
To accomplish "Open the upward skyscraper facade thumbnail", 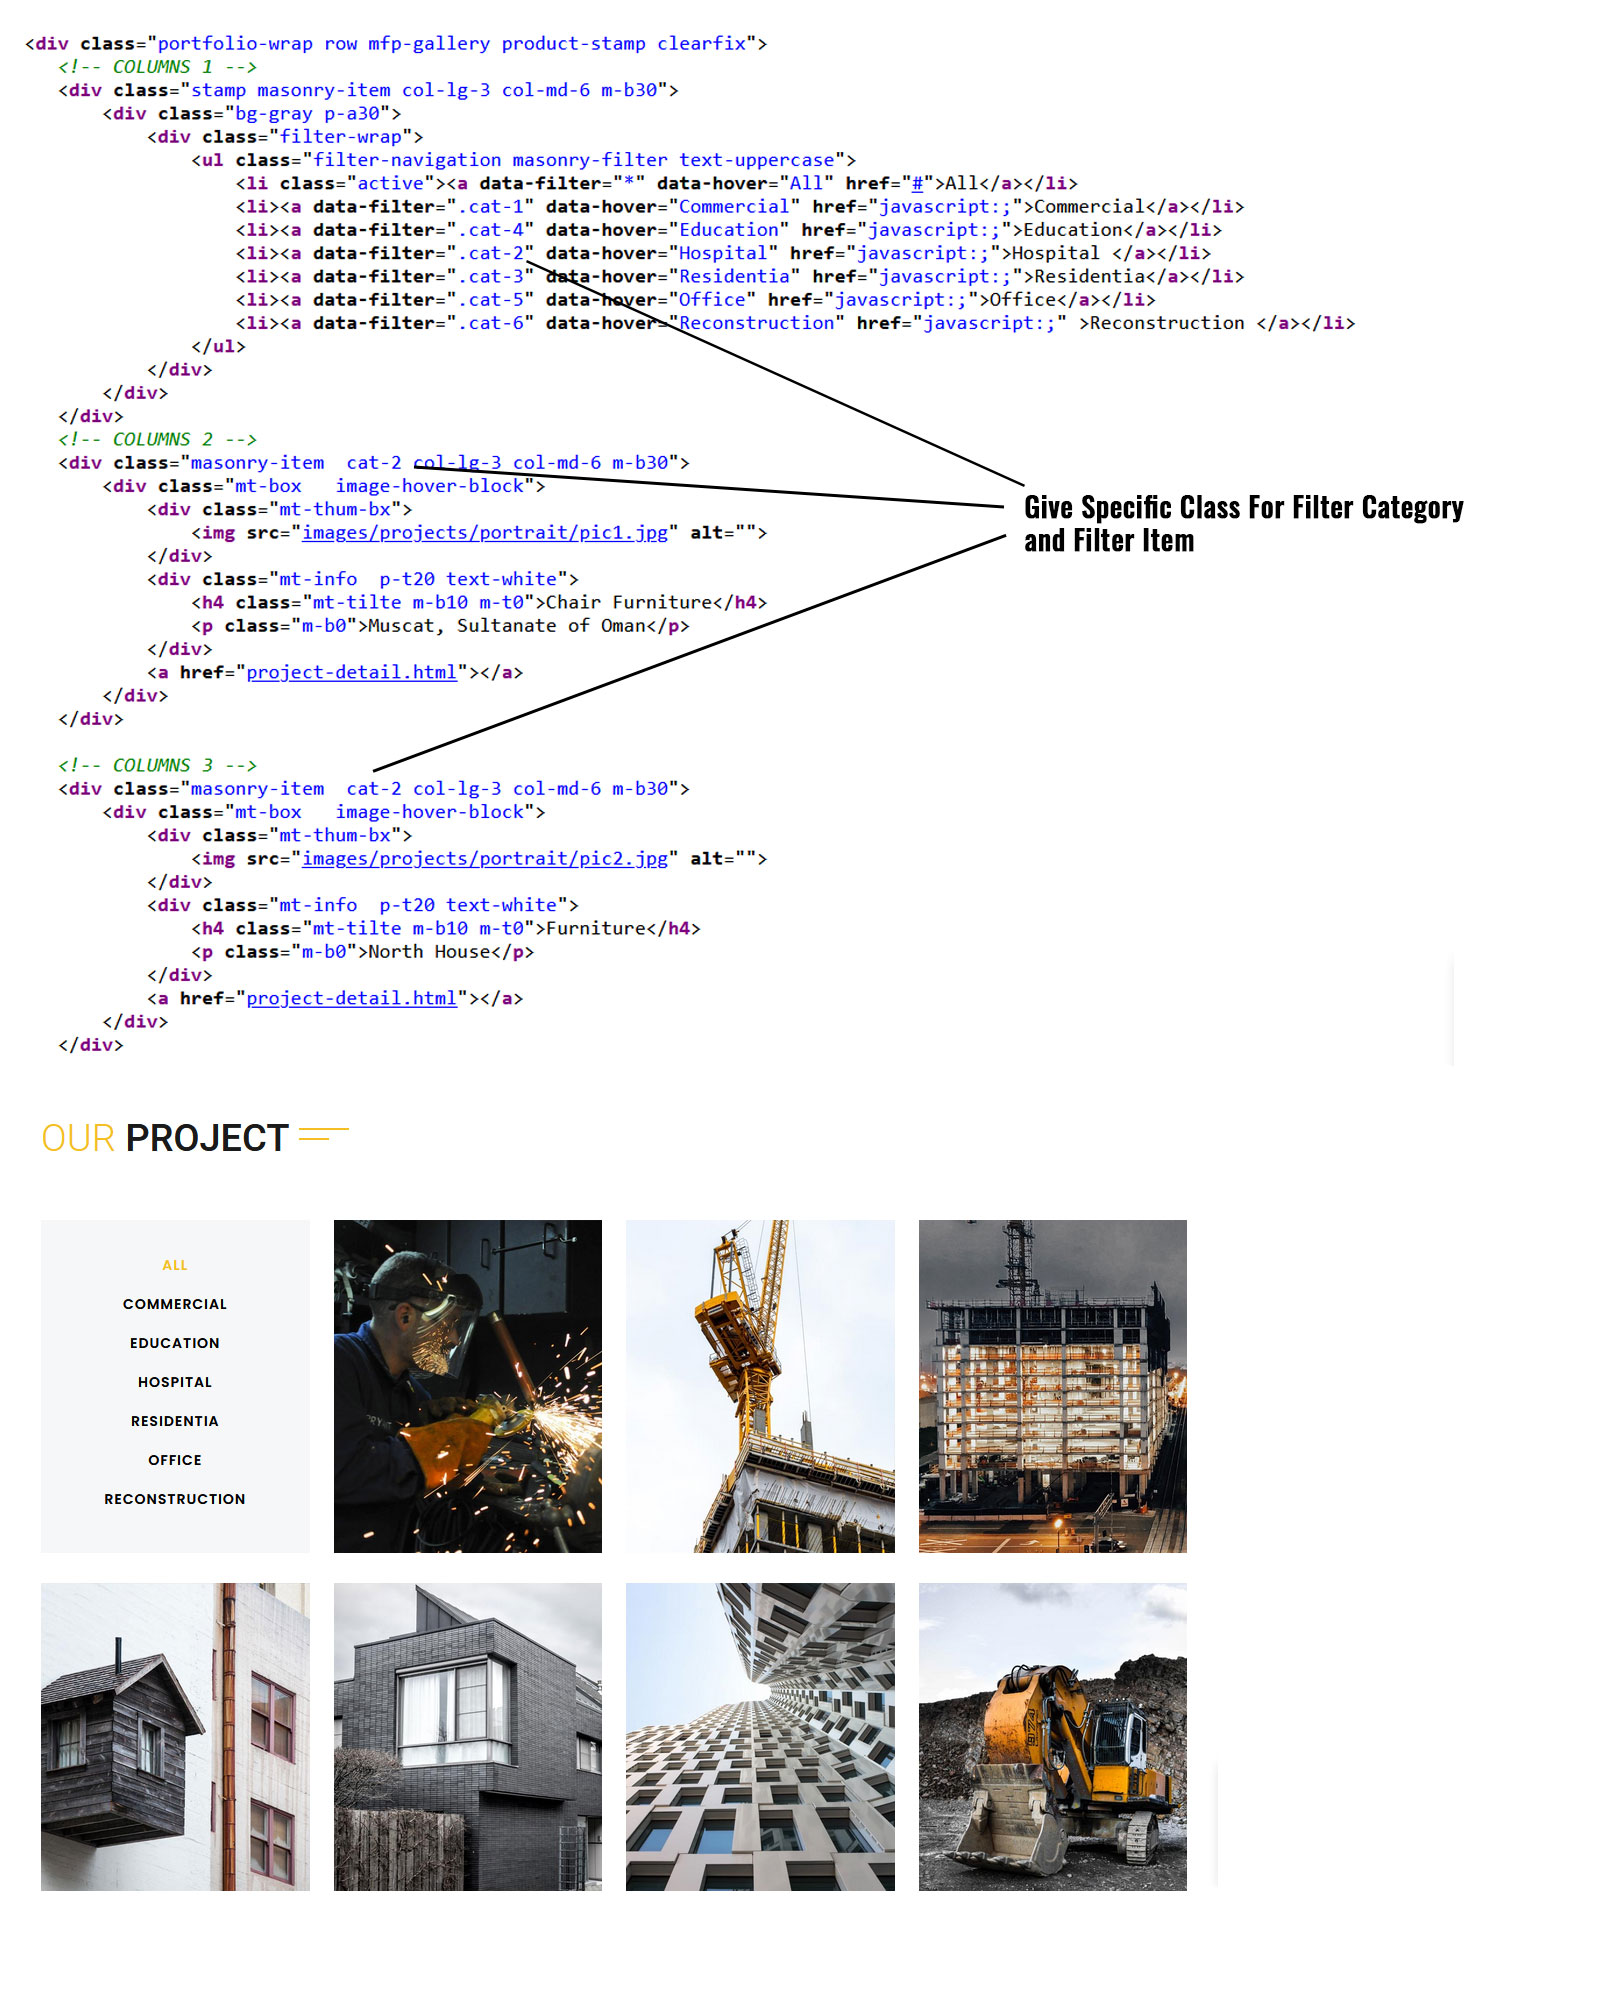I will click(x=760, y=1736).
